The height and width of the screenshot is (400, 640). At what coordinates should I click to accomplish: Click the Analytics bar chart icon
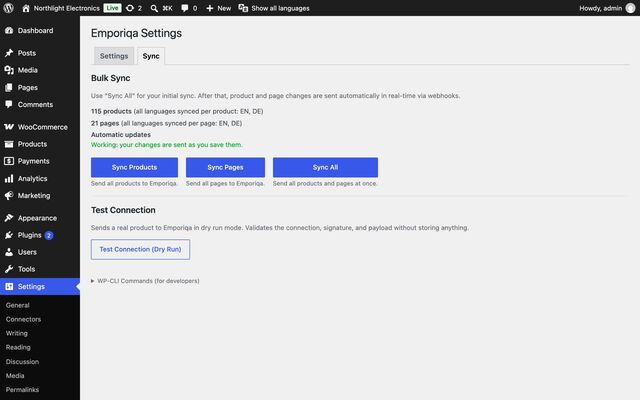tap(9, 178)
